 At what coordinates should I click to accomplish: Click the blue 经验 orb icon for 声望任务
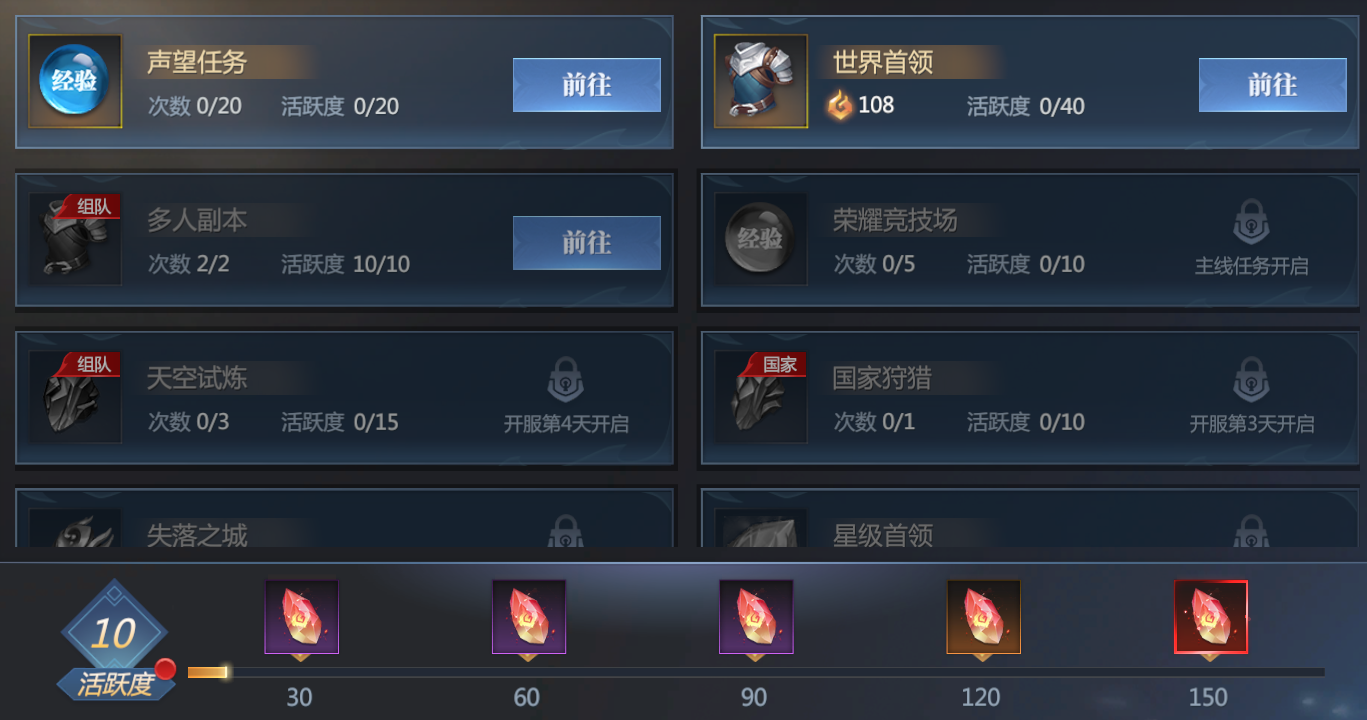click(x=75, y=81)
